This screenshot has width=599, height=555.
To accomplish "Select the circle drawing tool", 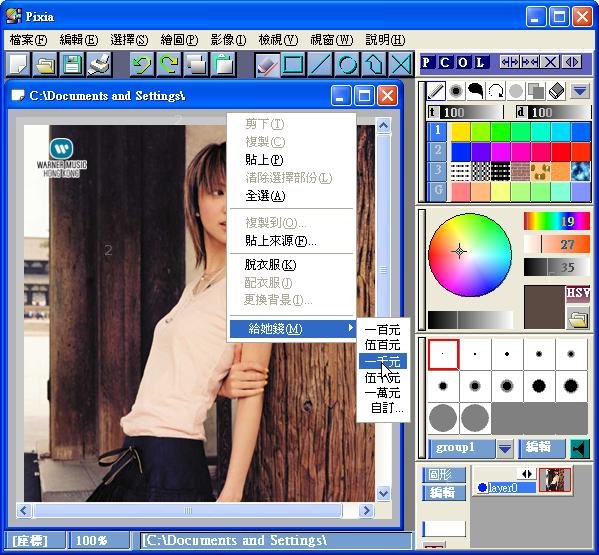I will [x=347, y=64].
